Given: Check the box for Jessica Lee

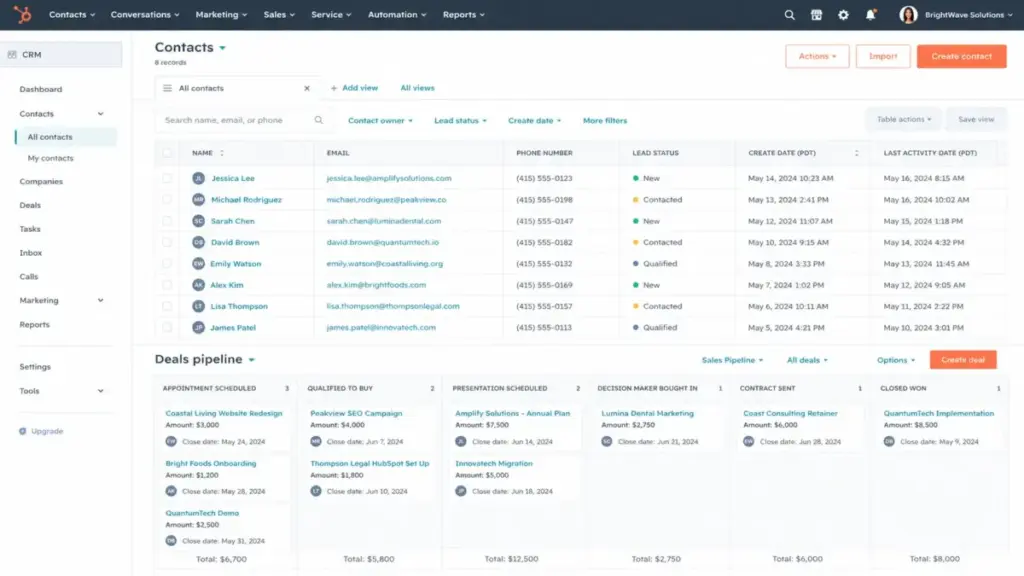Looking at the screenshot, I should [167, 178].
